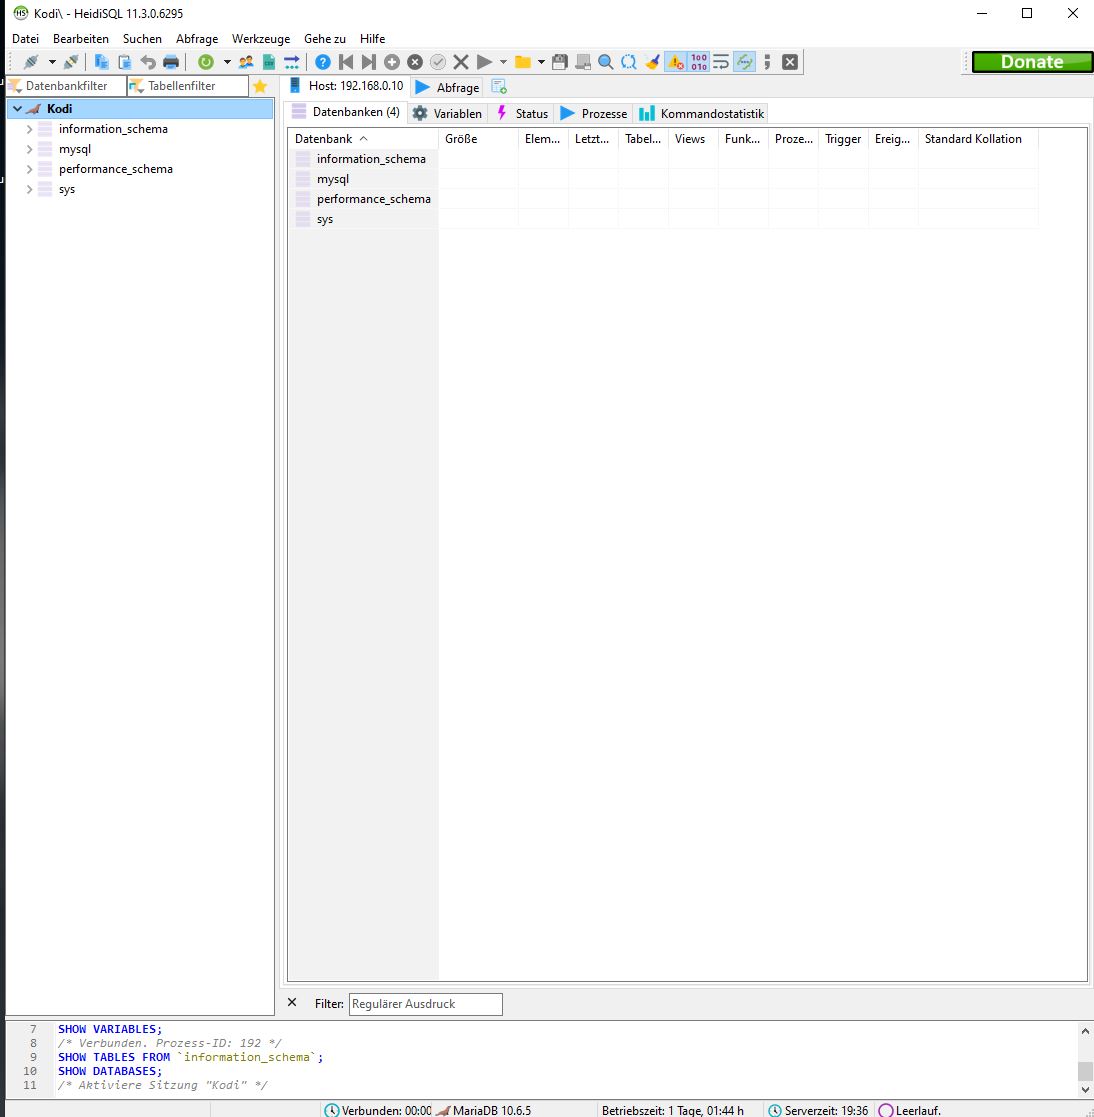Go to the first row icon

(x=346, y=62)
